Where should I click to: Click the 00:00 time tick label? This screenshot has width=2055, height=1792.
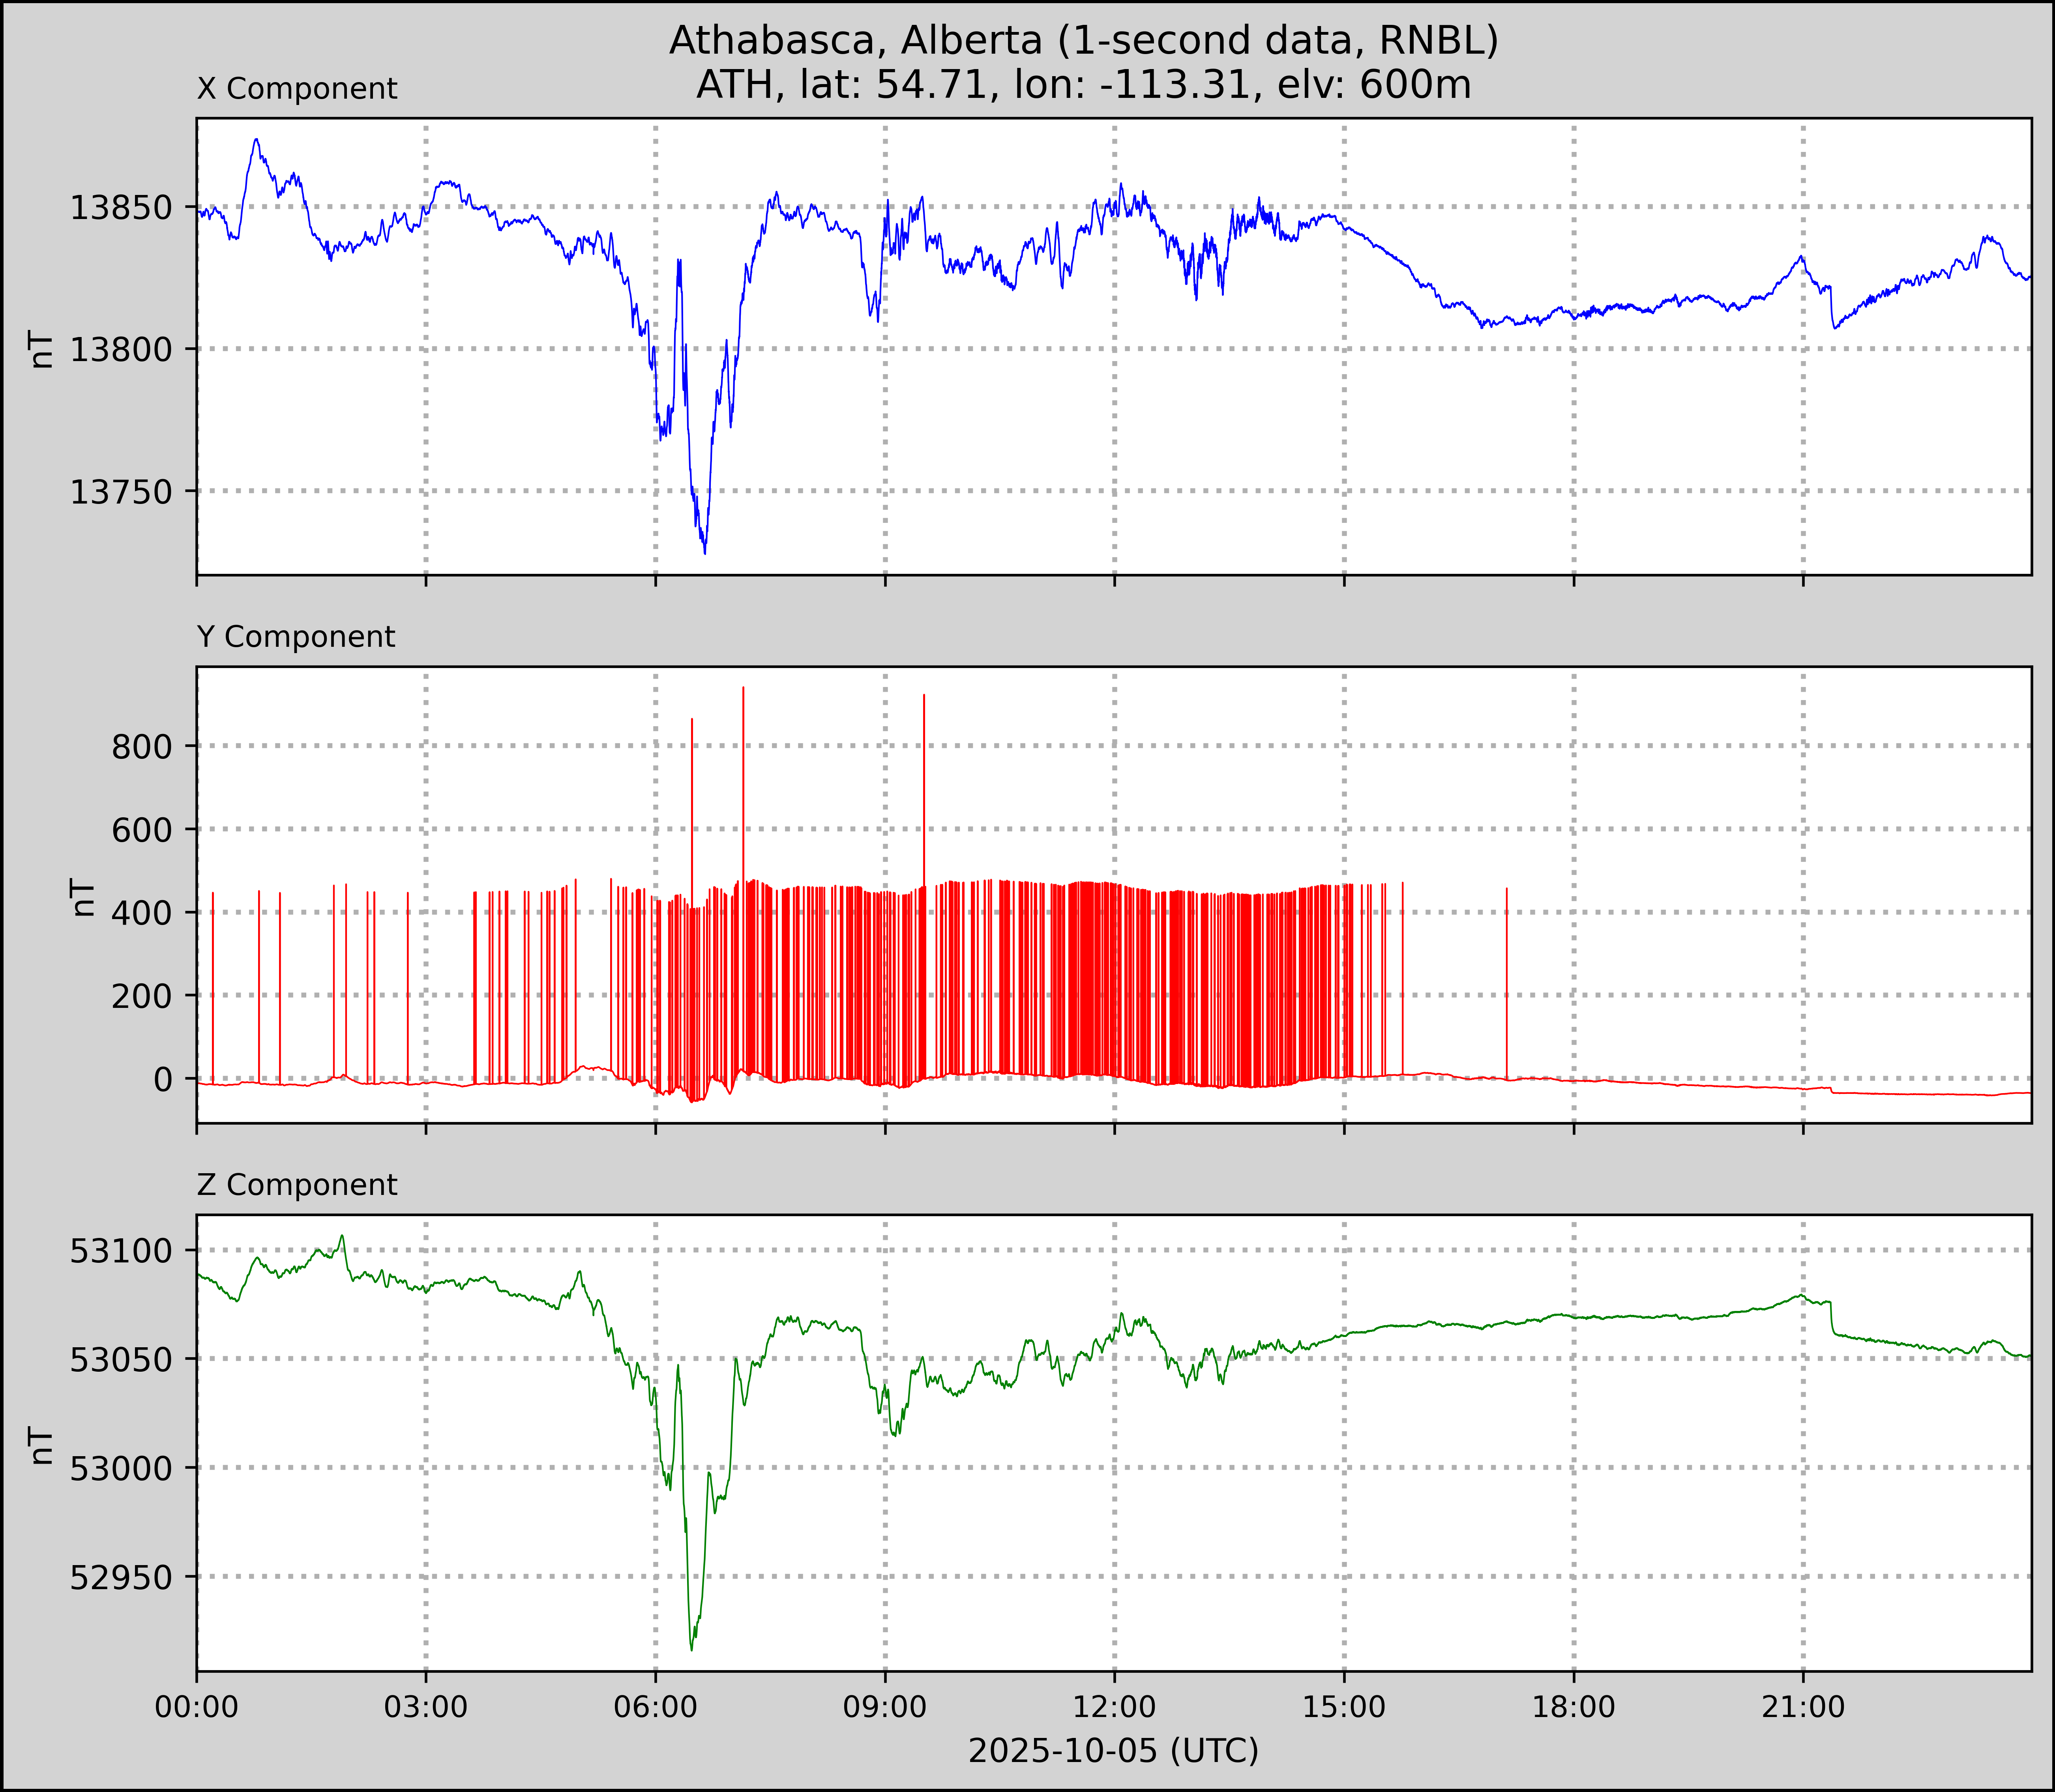(197, 1707)
